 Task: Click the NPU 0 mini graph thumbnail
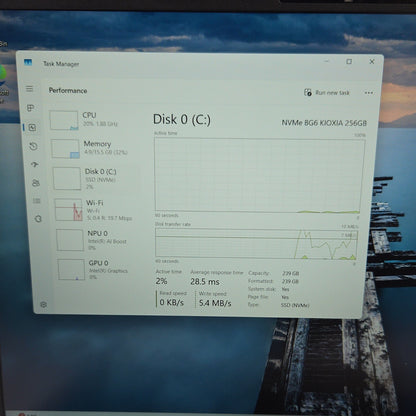point(70,240)
